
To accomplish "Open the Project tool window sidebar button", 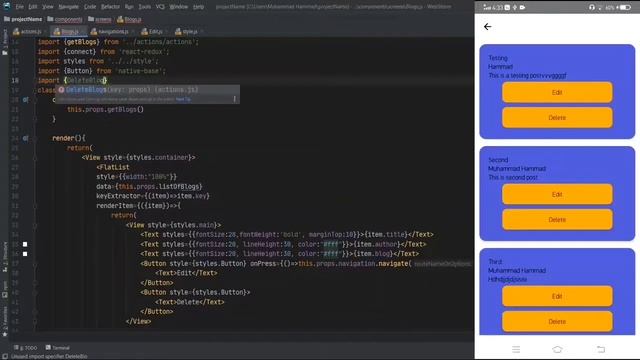I will pos(5,41).
